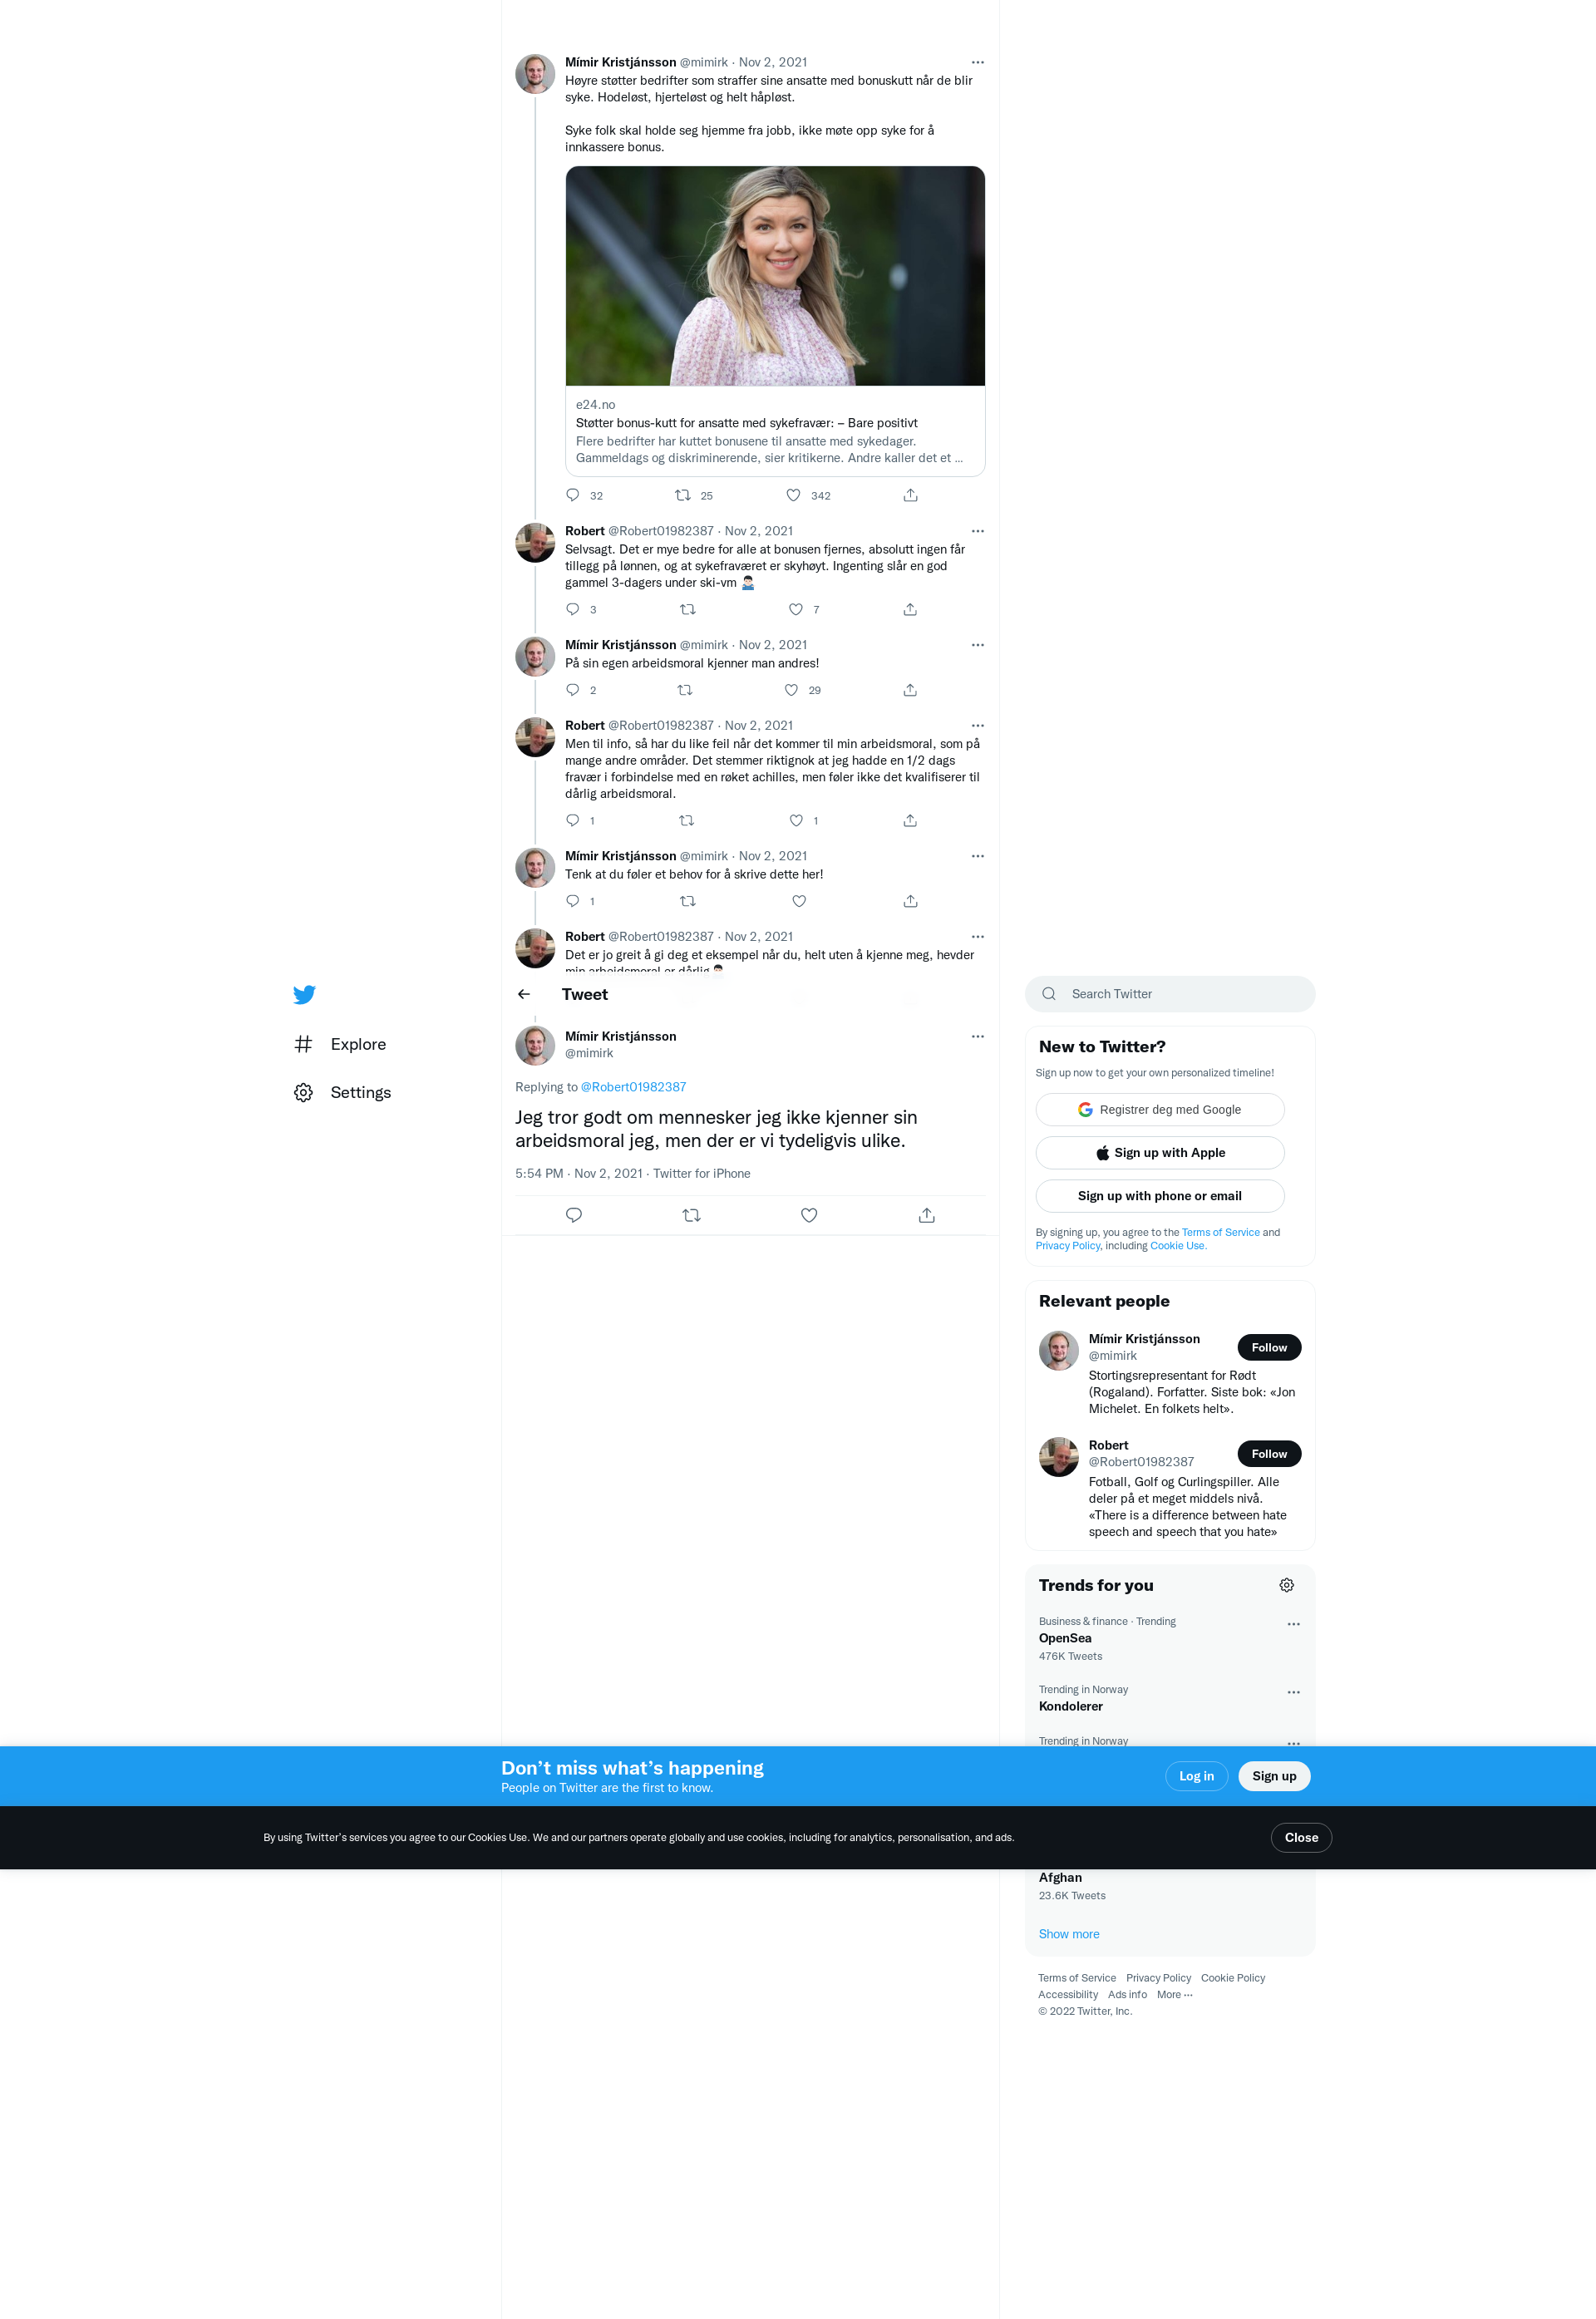Click Sign up on blue banner

pos(1274,1776)
